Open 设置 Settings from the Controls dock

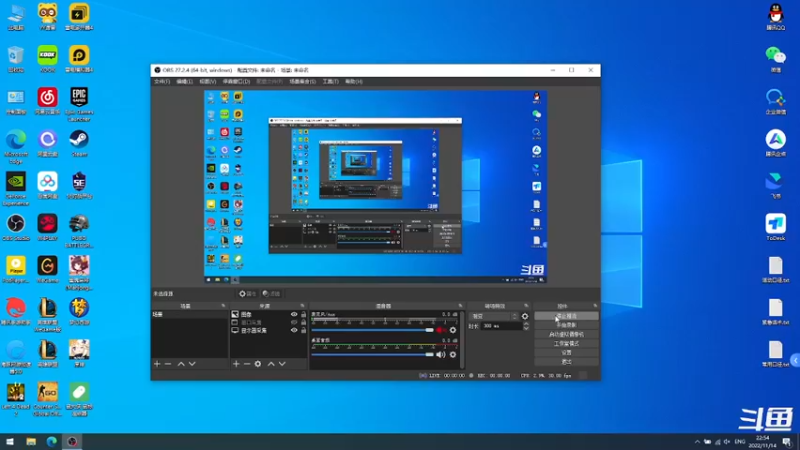[566, 353]
